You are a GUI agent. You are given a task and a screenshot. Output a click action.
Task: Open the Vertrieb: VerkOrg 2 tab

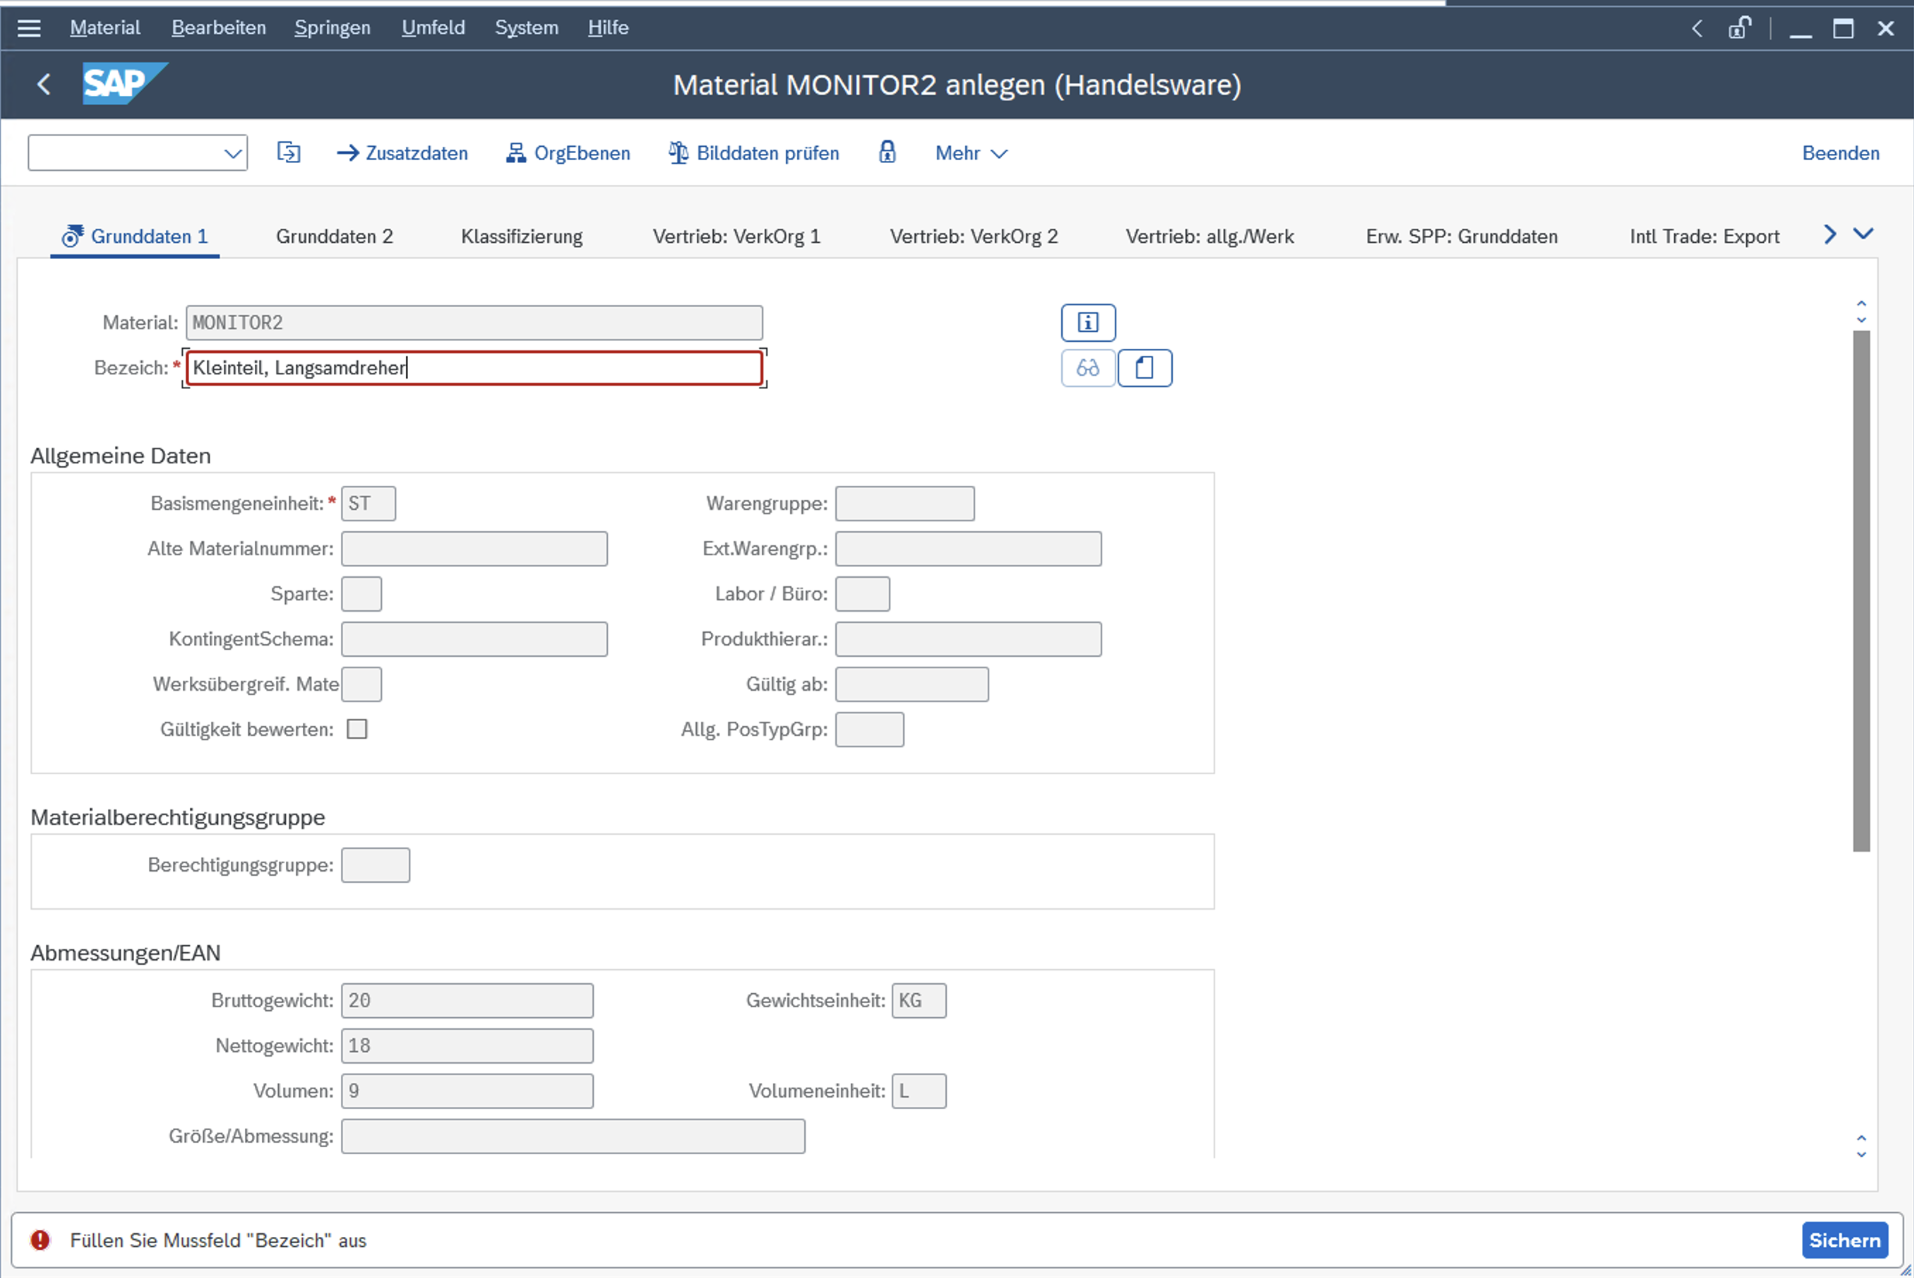coord(974,237)
